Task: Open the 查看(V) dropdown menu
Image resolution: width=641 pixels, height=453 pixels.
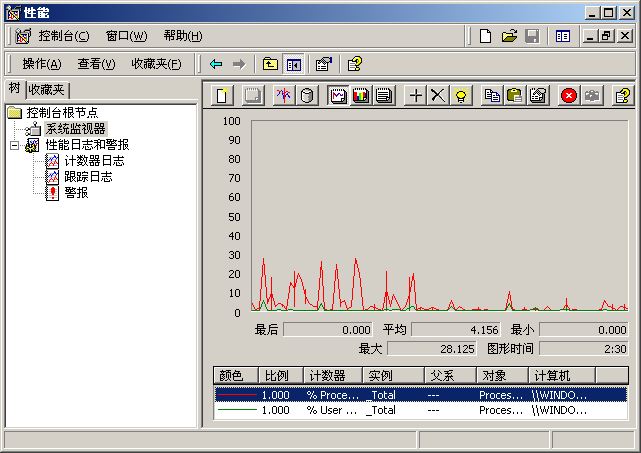Action: pyautogui.click(x=96, y=64)
